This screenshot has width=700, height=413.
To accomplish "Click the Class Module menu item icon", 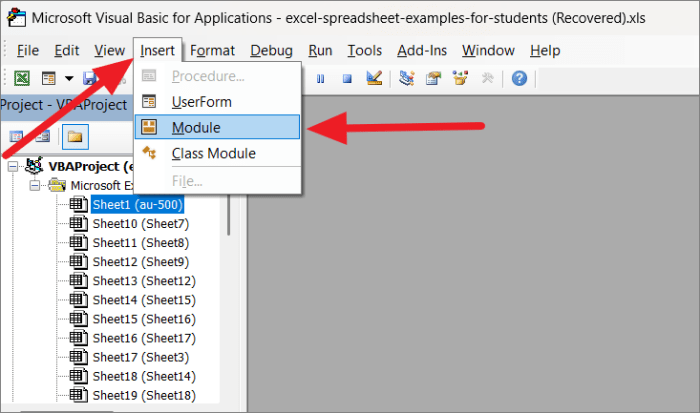I will tap(149, 153).
